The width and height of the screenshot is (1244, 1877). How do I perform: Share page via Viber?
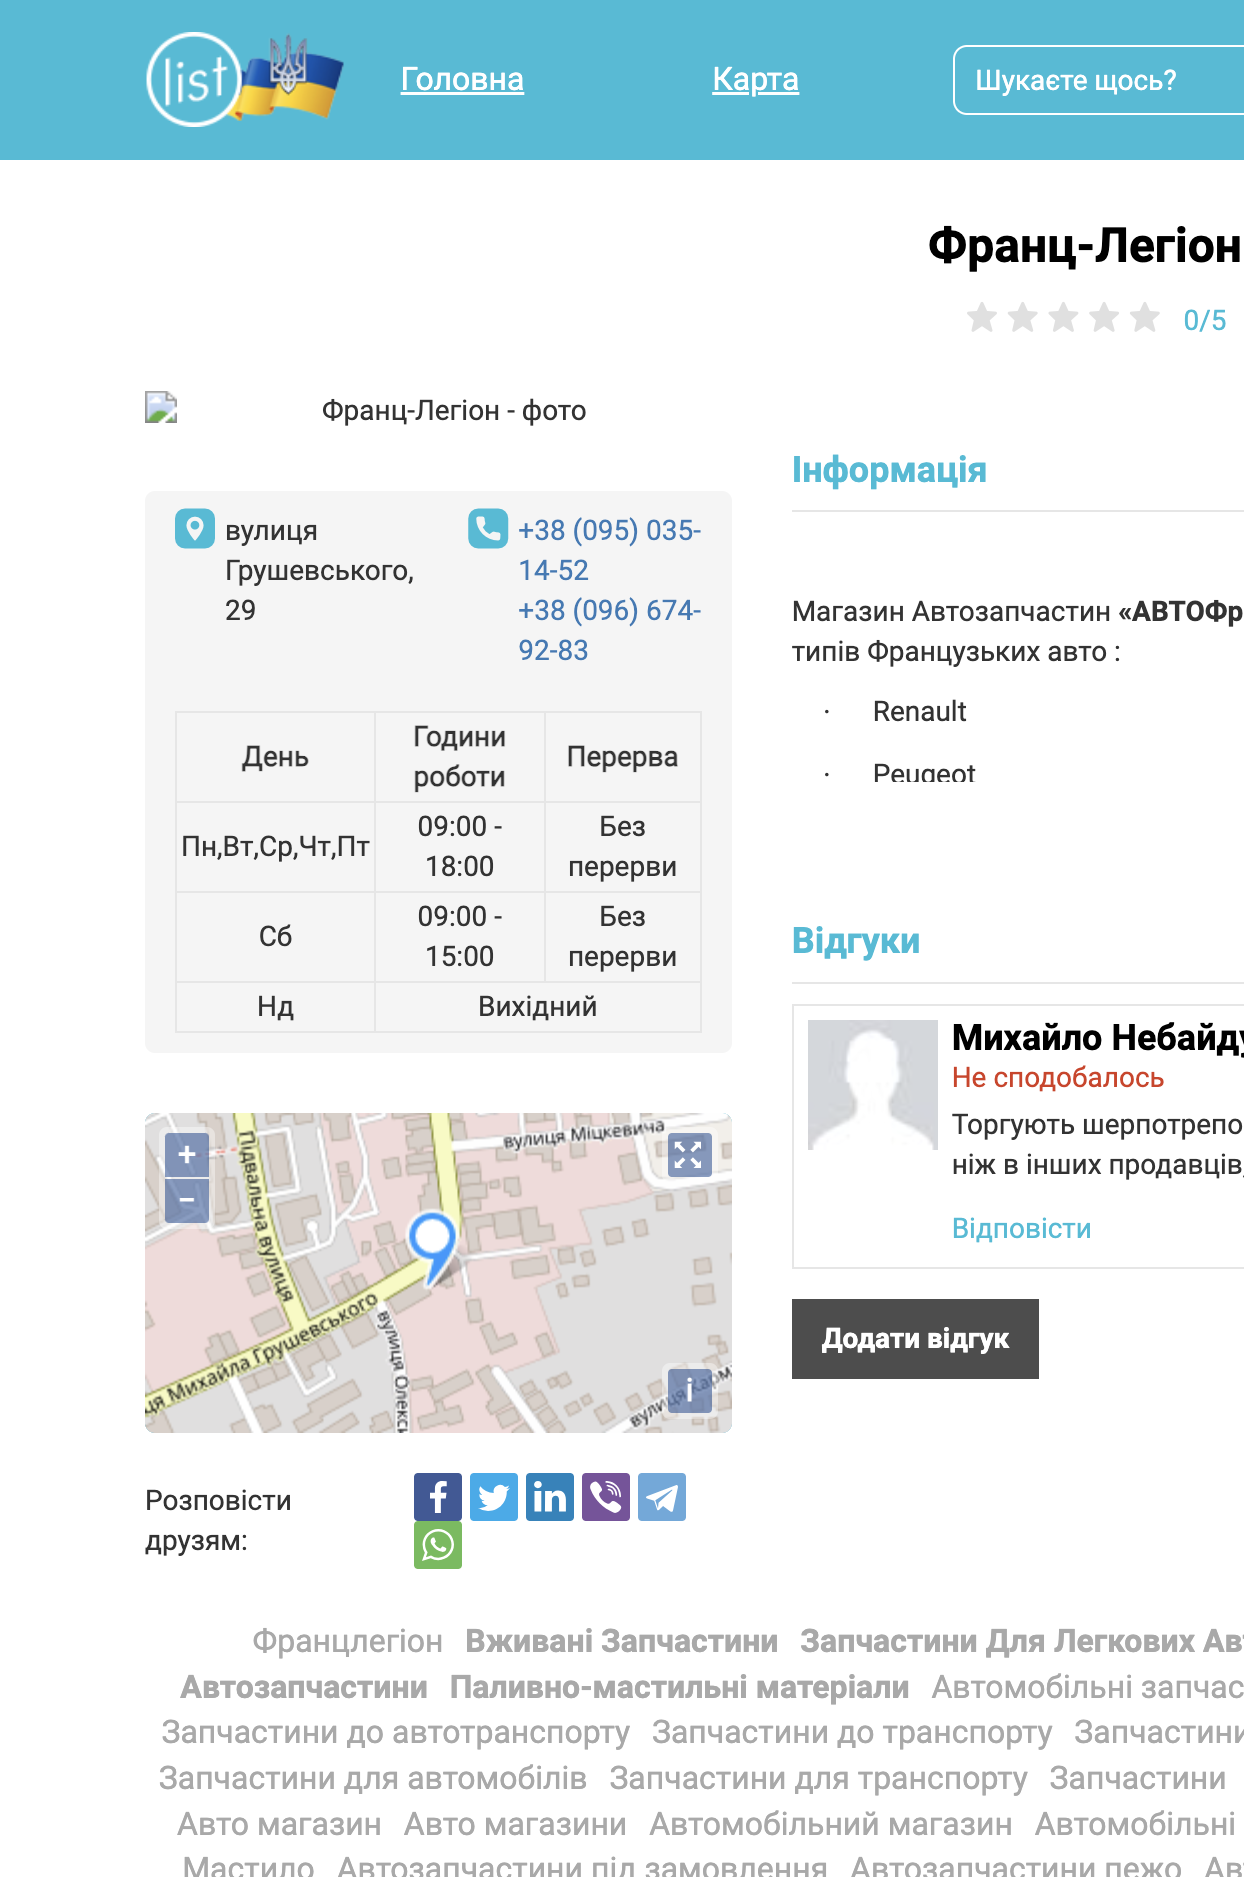pyautogui.click(x=606, y=1497)
